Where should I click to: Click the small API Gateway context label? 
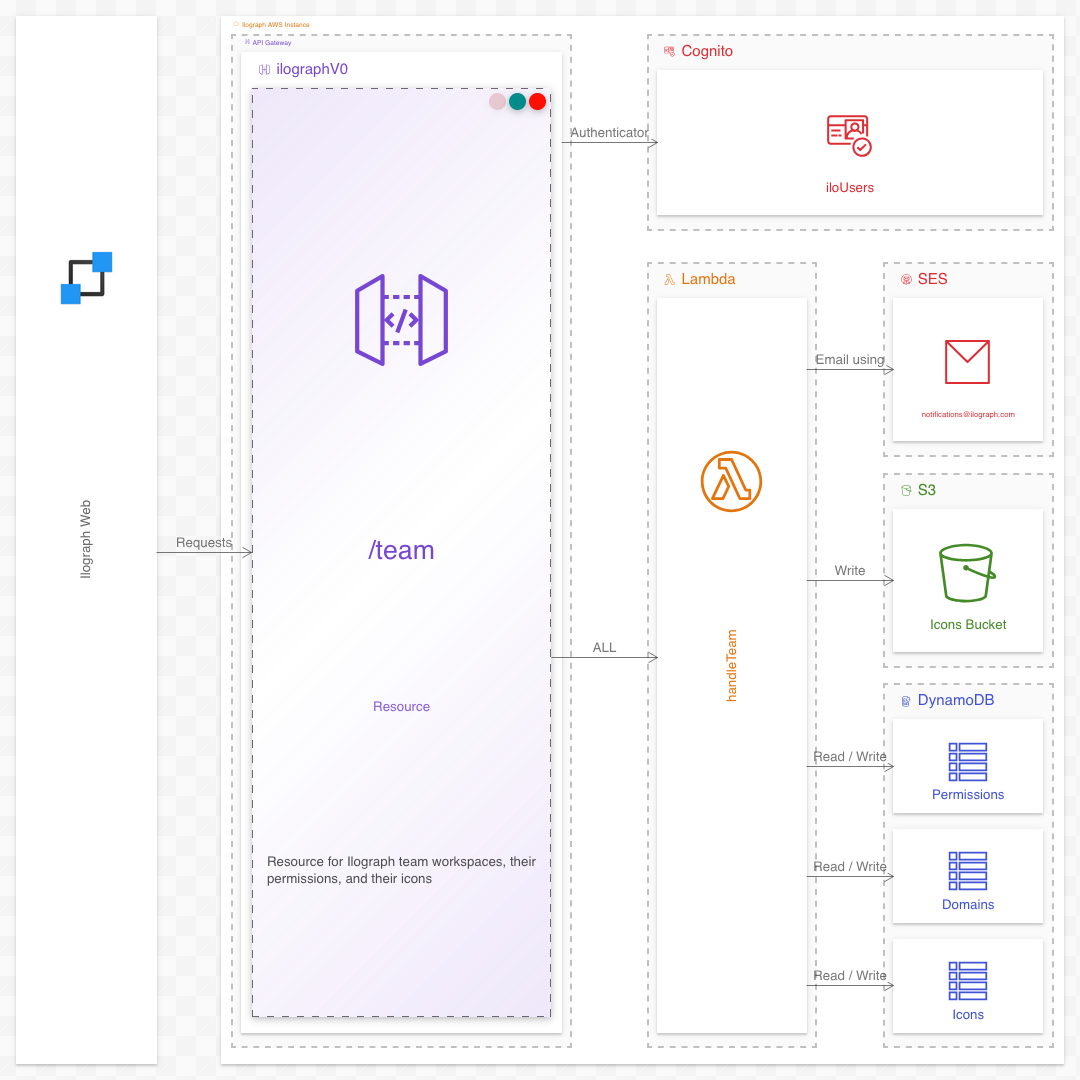pyautogui.click(x=271, y=43)
